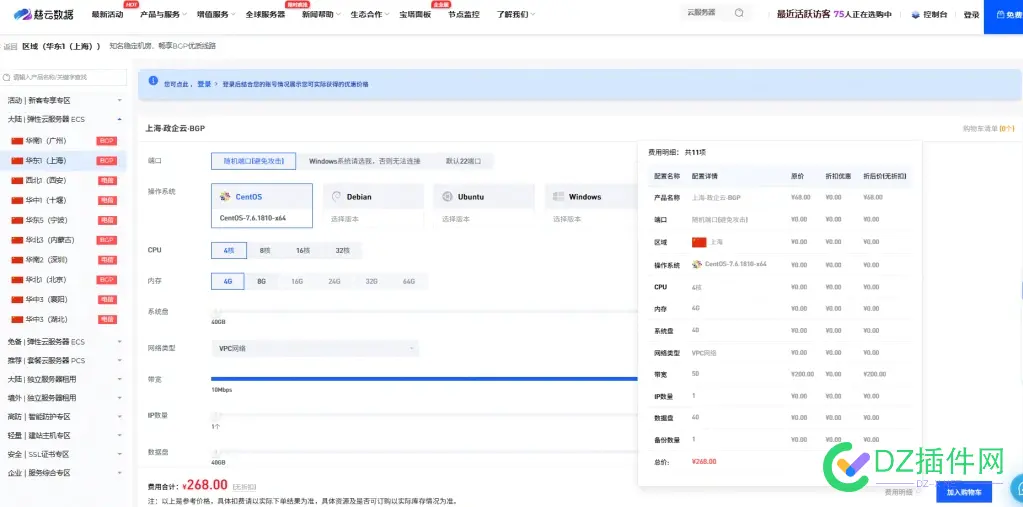
Task: Click the 系统盘 disk slider handle
Action: coord(217,313)
